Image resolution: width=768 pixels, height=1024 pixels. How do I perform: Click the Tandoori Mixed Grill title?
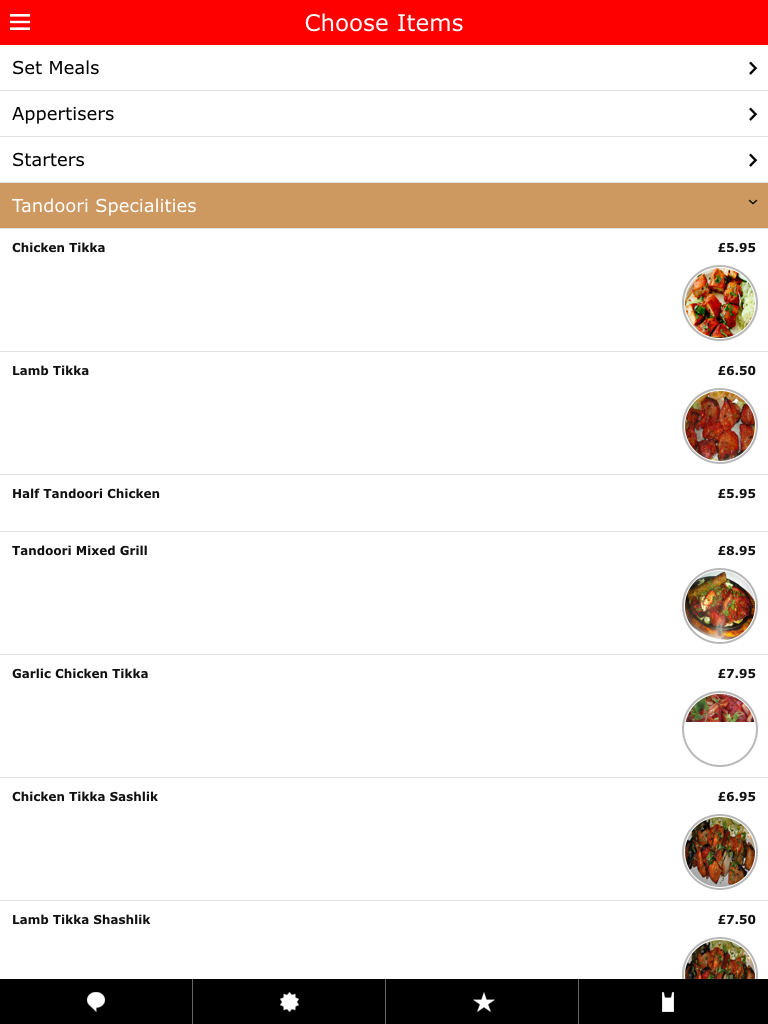[x=80, y=551]
